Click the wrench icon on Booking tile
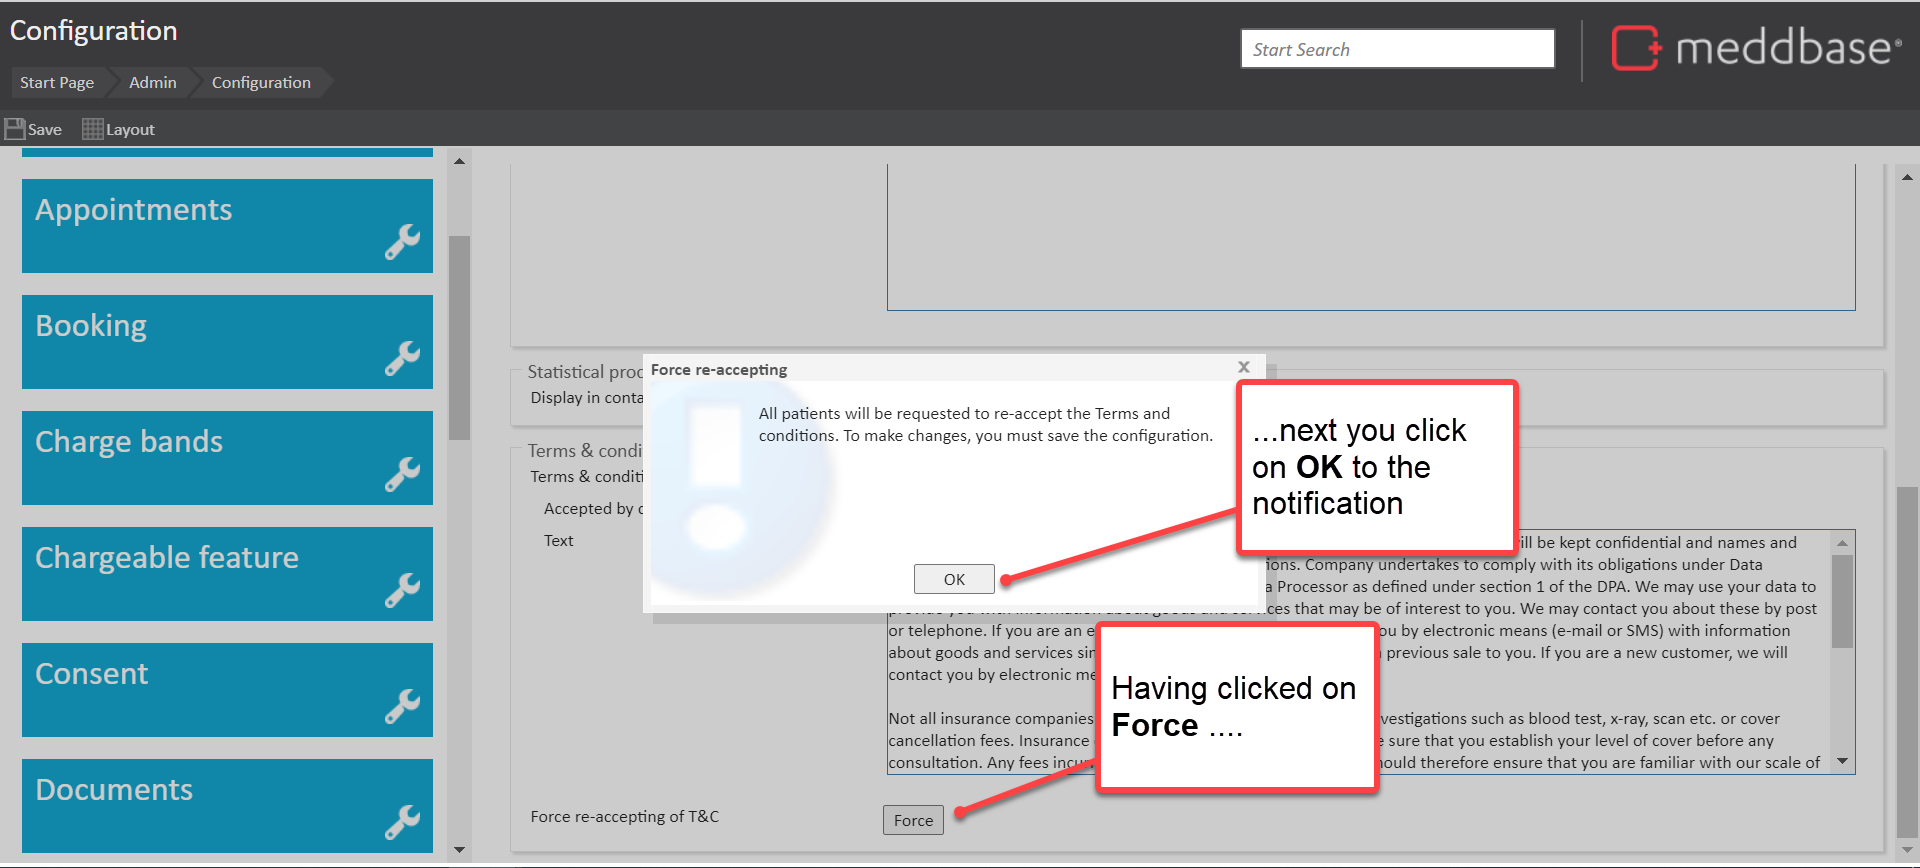The width and height of the screenshot is (1920, 868). coord(402,358)
